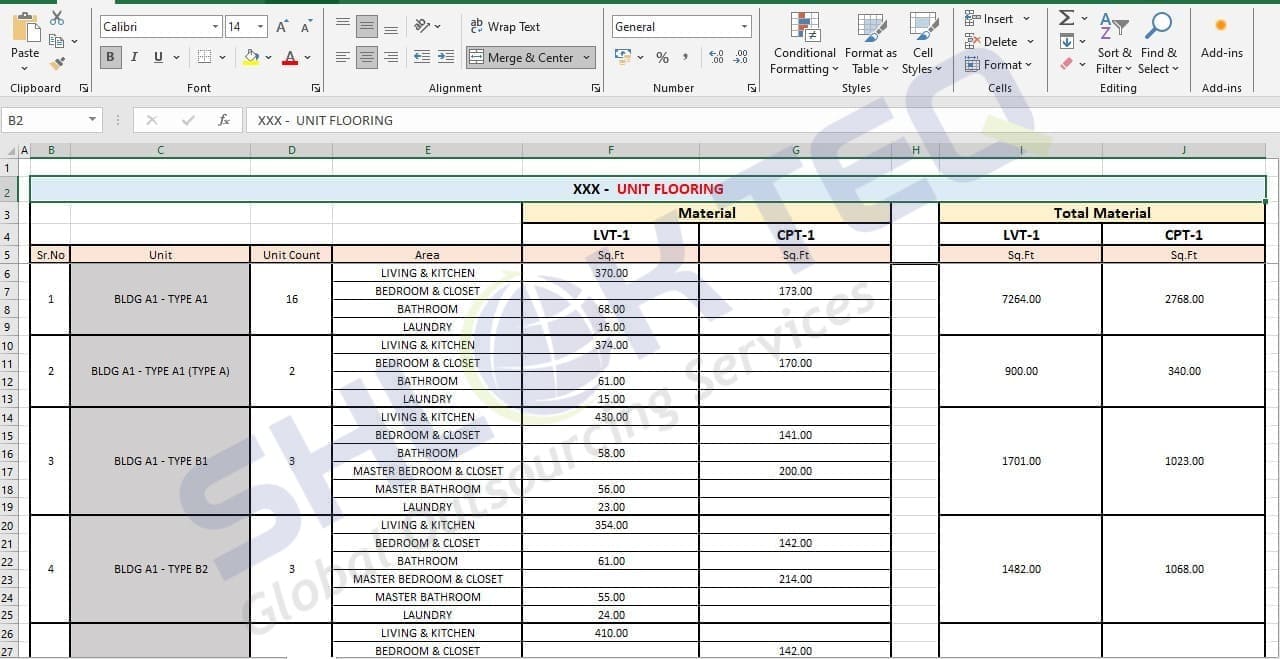Image resolution: width=1280 pixels, height=659 pixels.
Task: Open the Merge & Center dropdown arrow
Action: (586, 57)
